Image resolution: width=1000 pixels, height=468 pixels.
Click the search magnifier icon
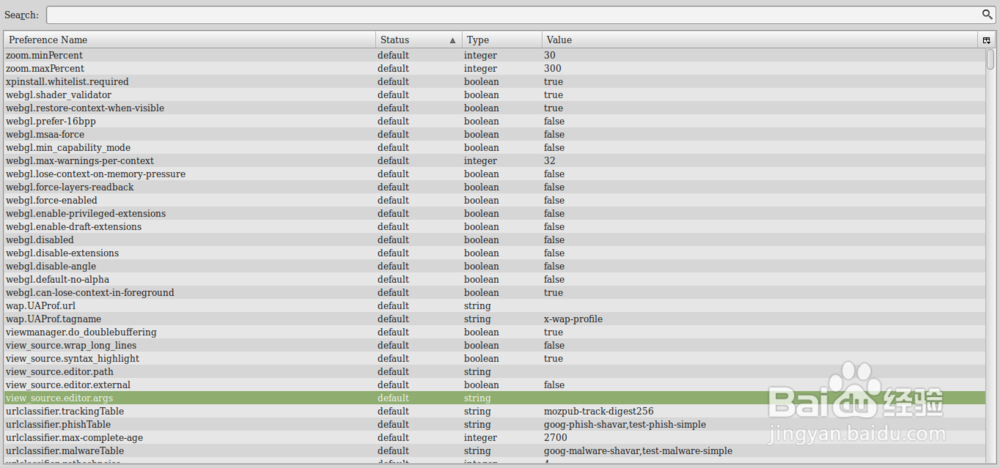click(x=986, y=14)
